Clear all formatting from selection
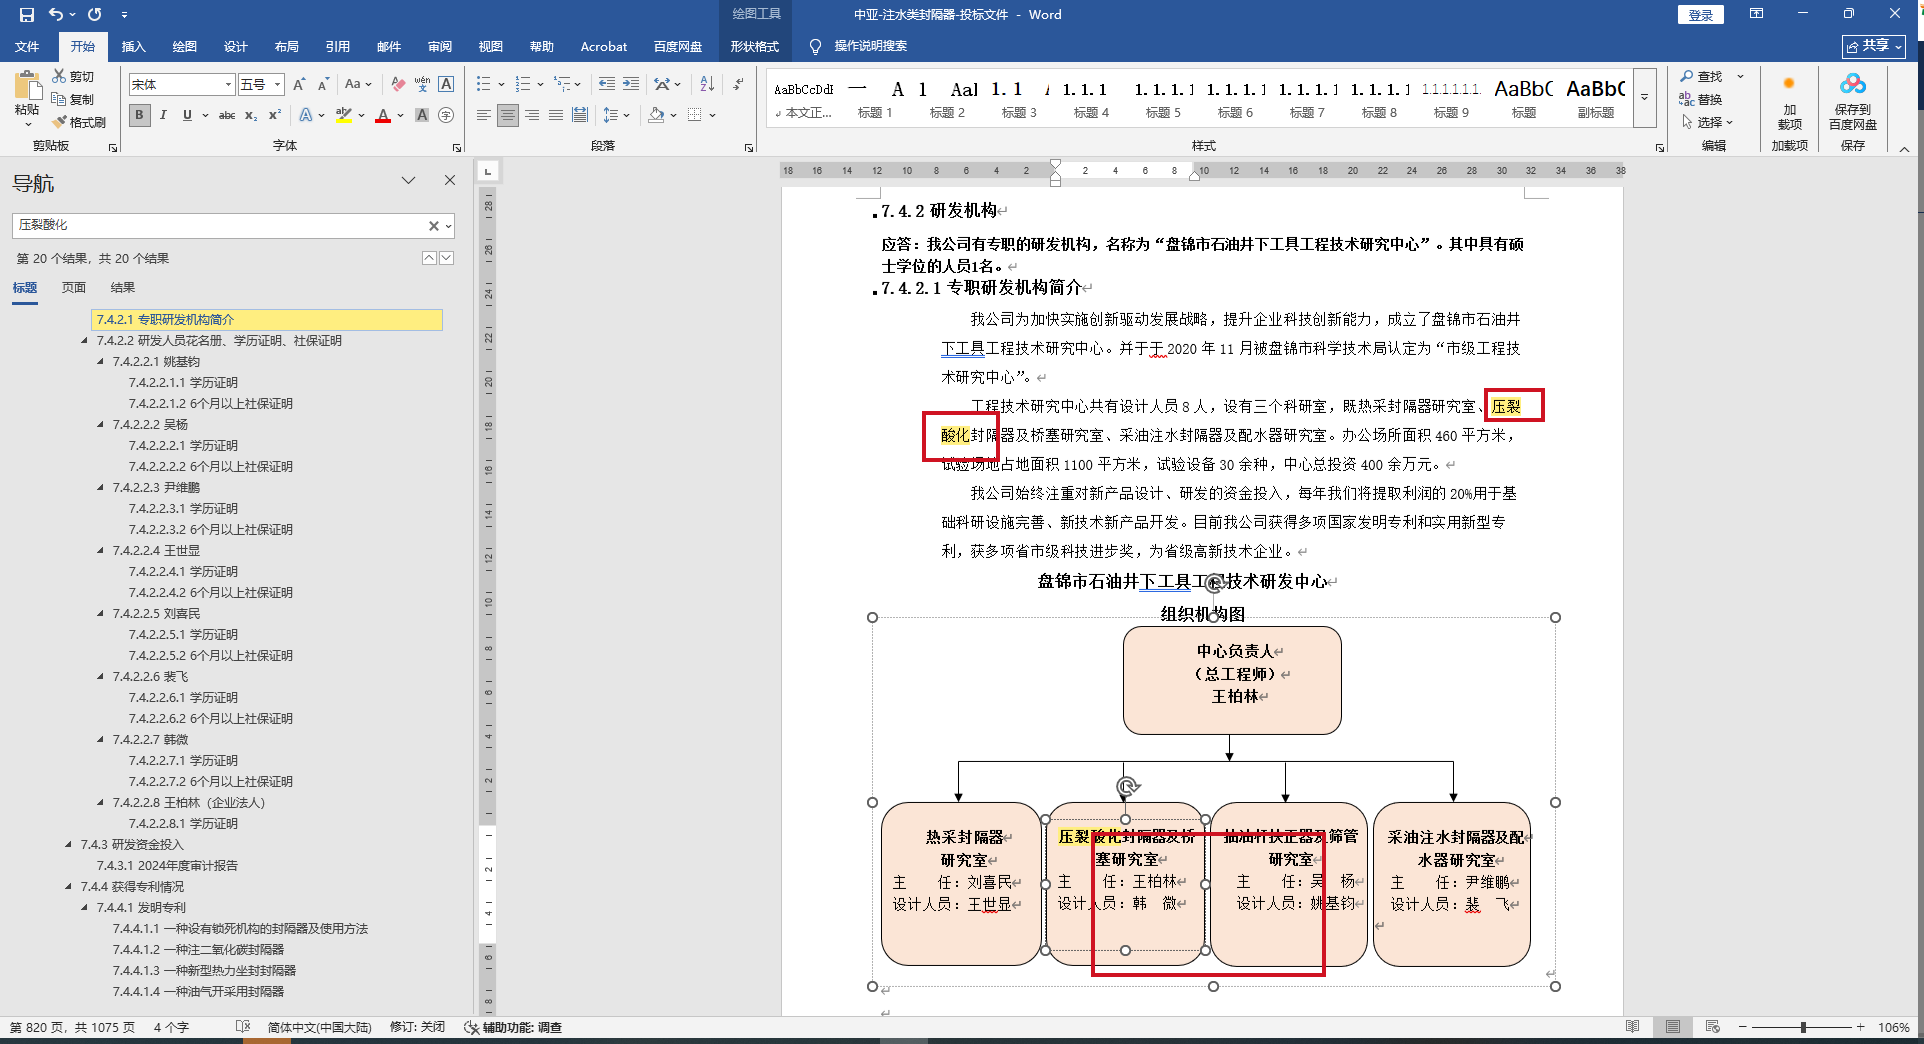 [x=398, y=85]
